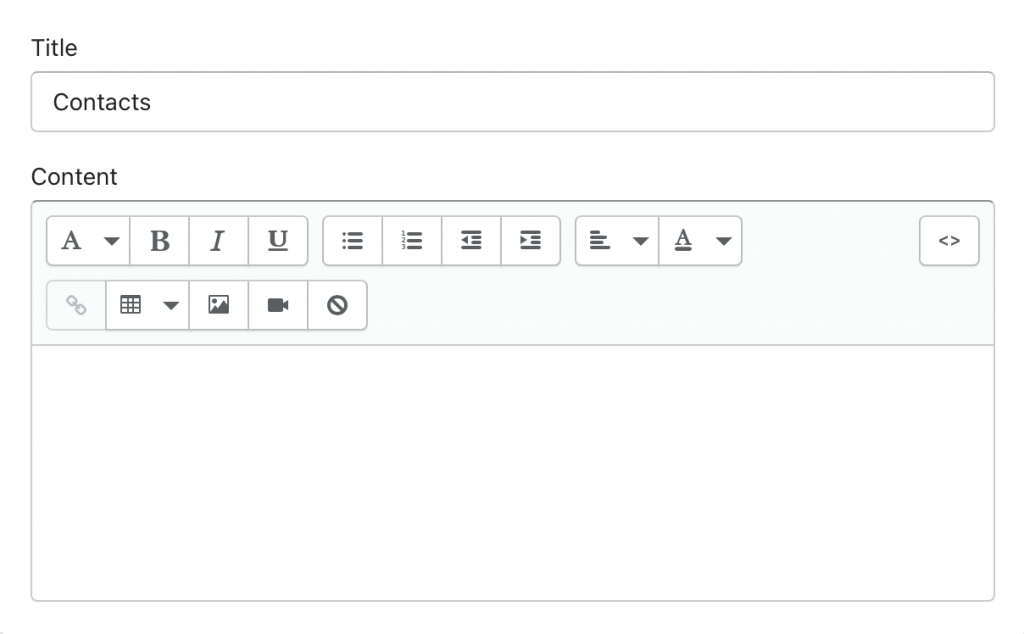Insert an unordered bullet list

352,240
